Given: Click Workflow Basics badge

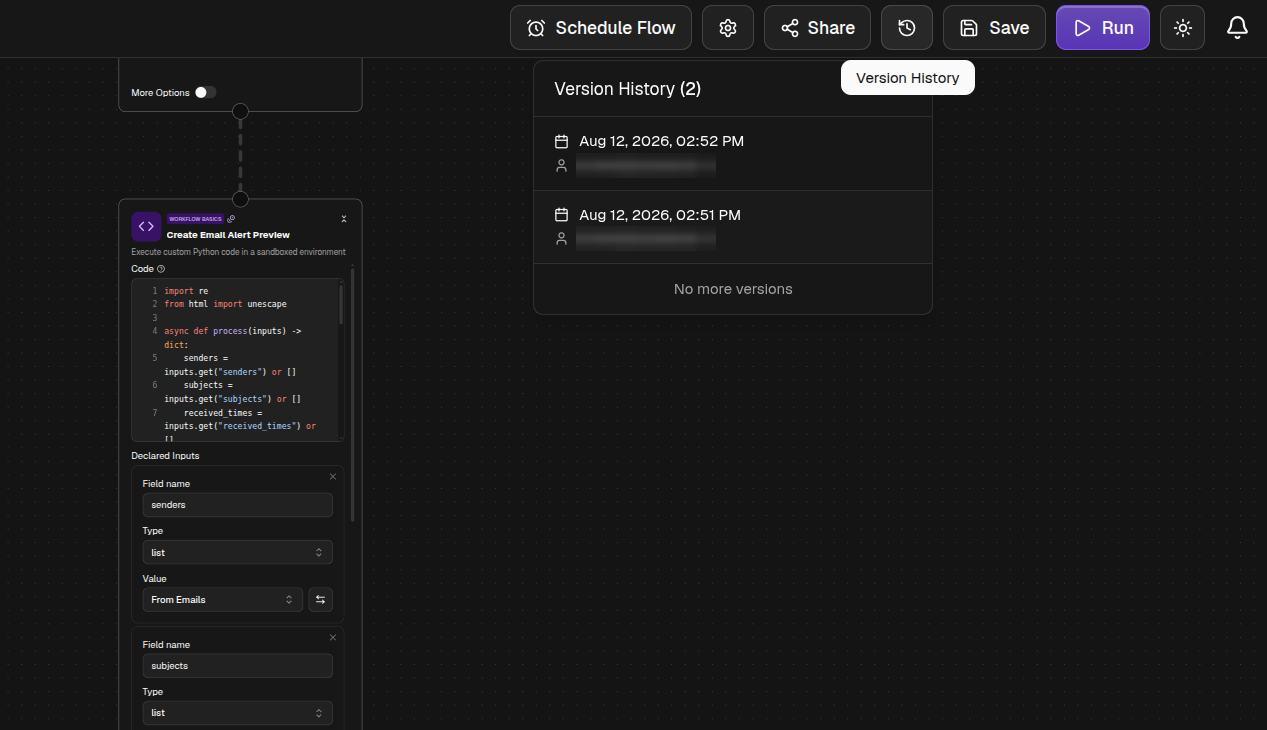Looking at the screenshot, I should [x=195, y=218].
